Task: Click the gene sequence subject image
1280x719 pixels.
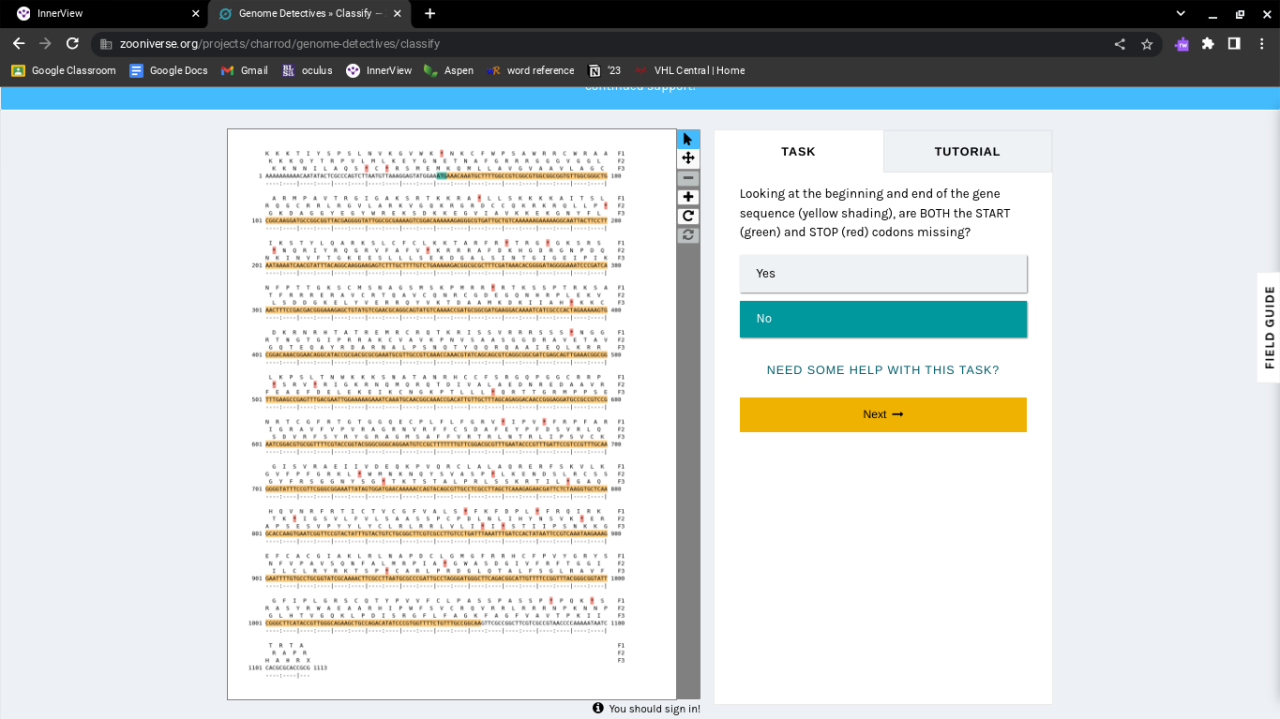Action: point(452,414)
